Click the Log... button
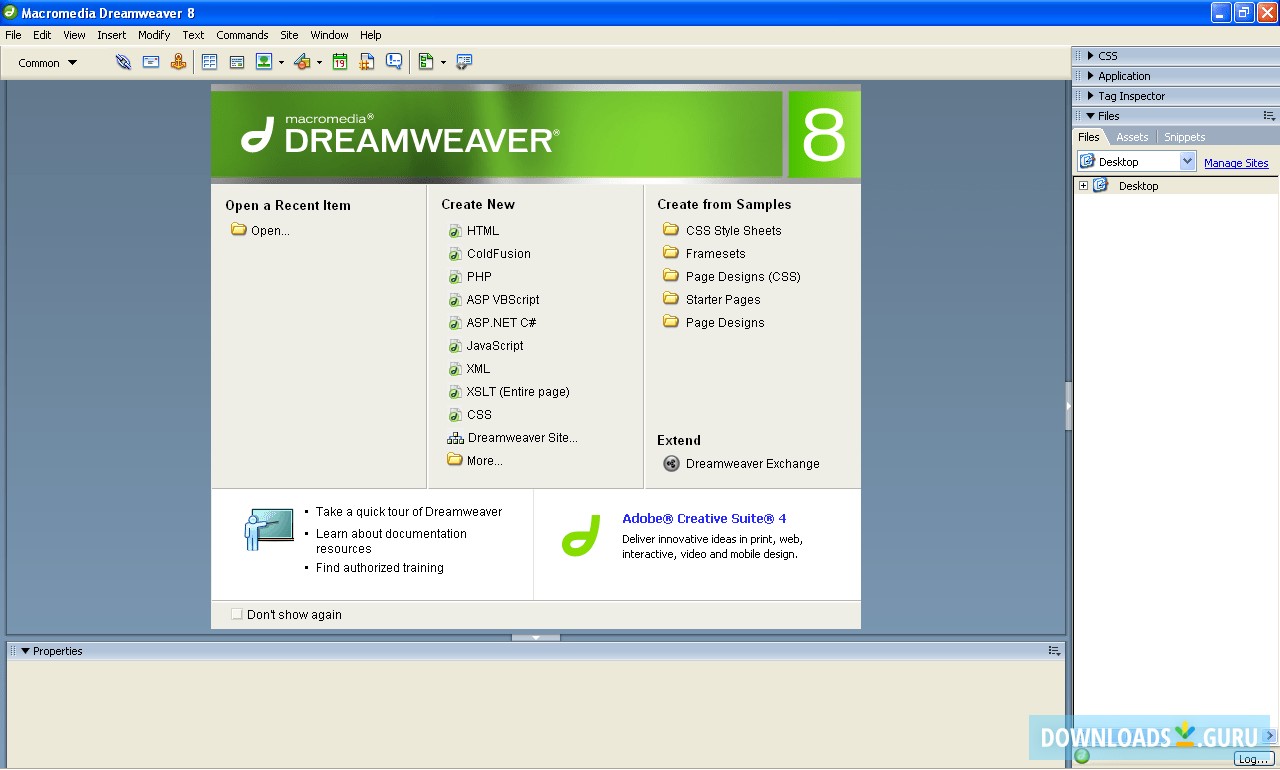 1252,759
